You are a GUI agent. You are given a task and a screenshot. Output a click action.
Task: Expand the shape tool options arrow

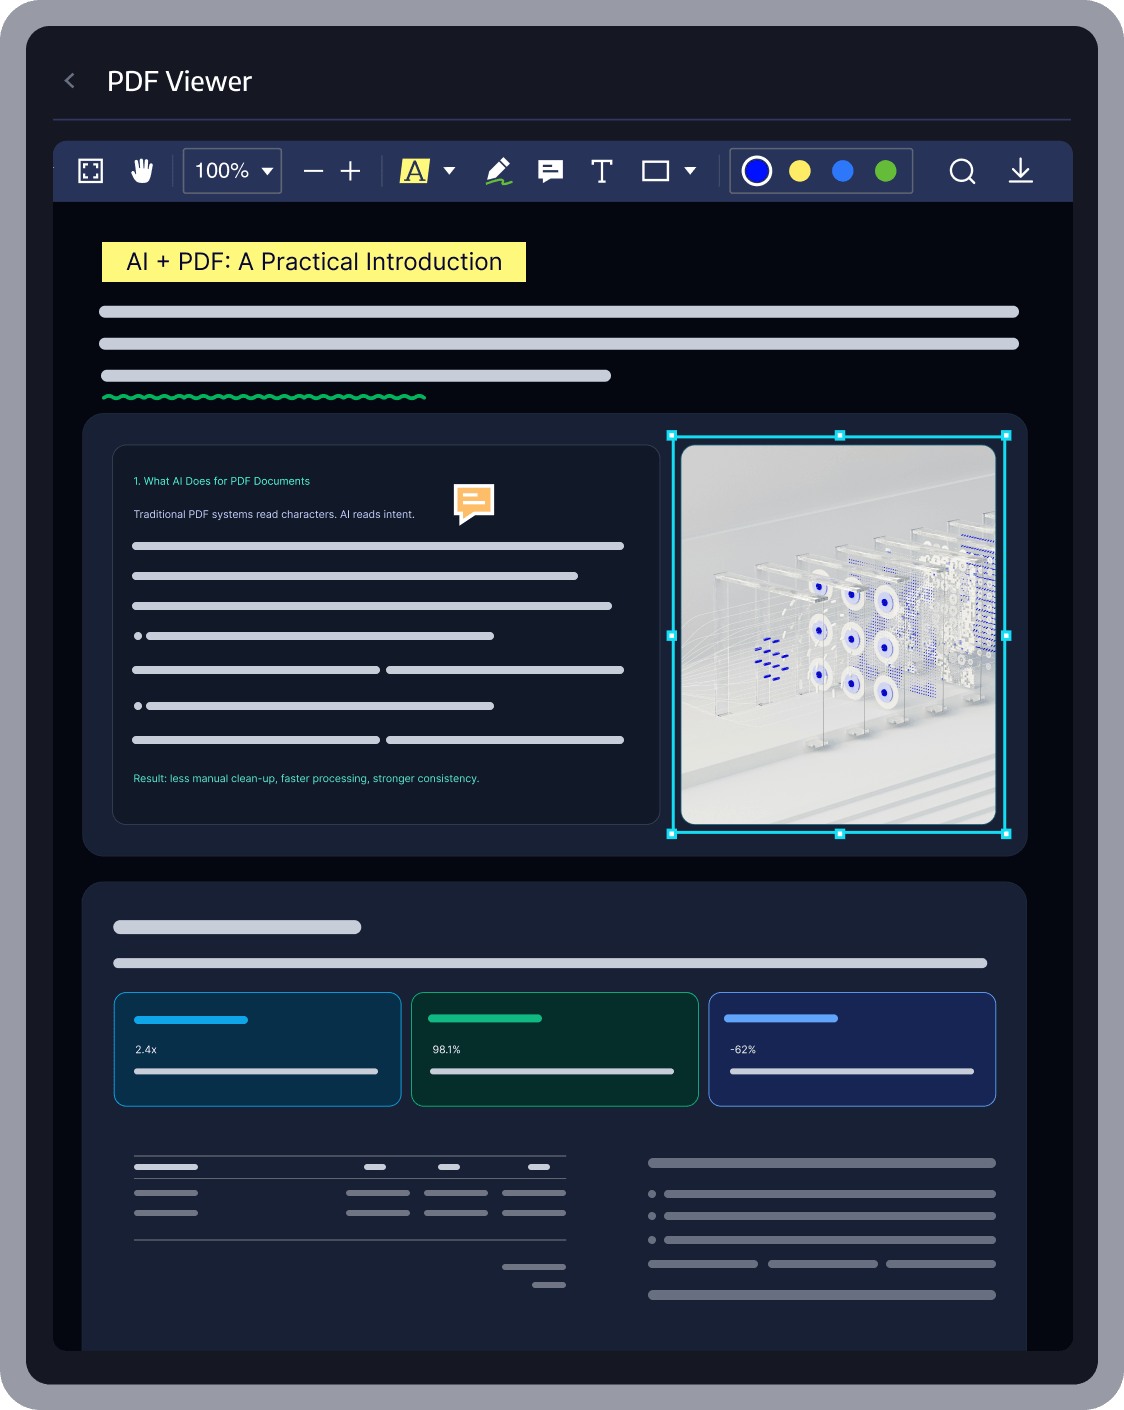690,171
